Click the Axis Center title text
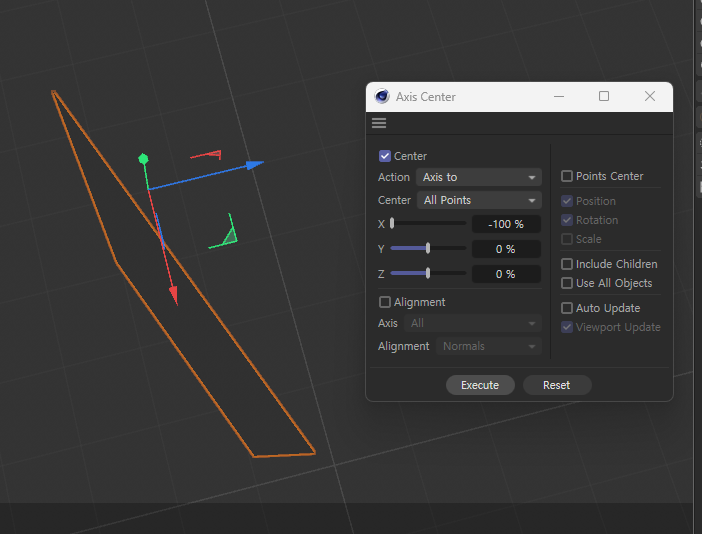 tap(425, 97)
